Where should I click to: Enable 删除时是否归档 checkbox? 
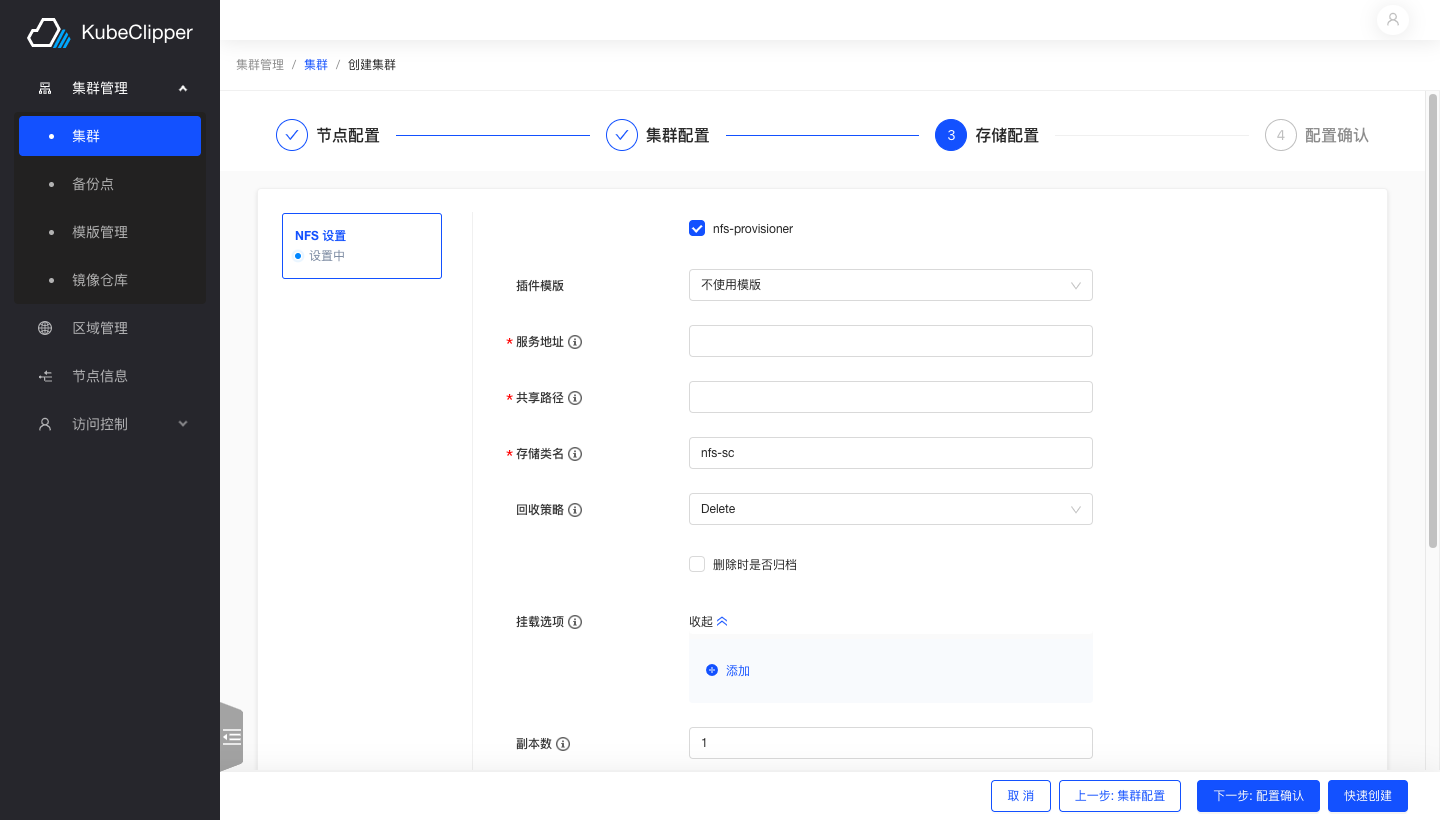point(697,564)
